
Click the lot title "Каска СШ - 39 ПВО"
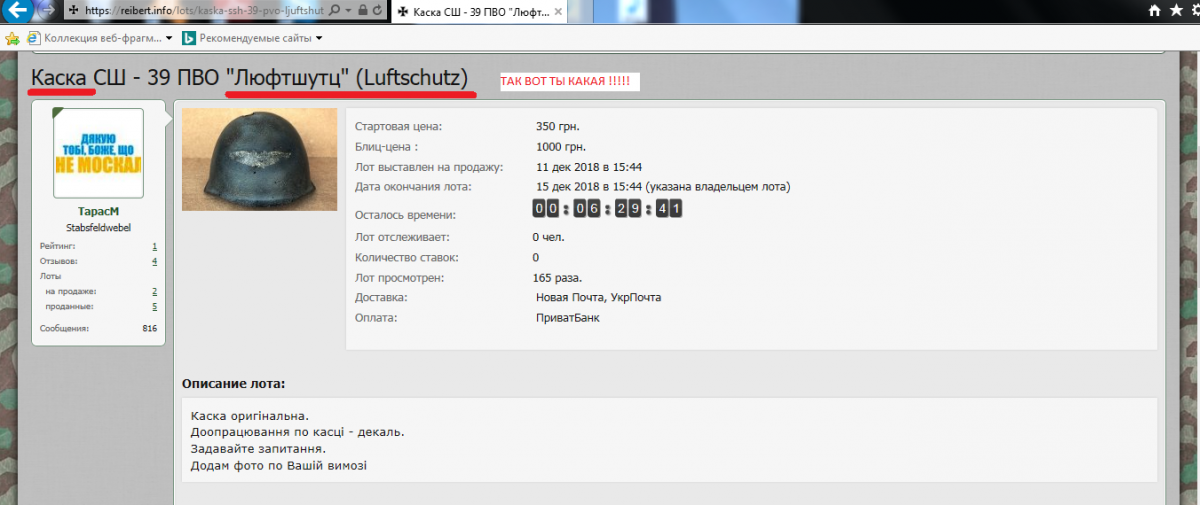tap(127, 78)
